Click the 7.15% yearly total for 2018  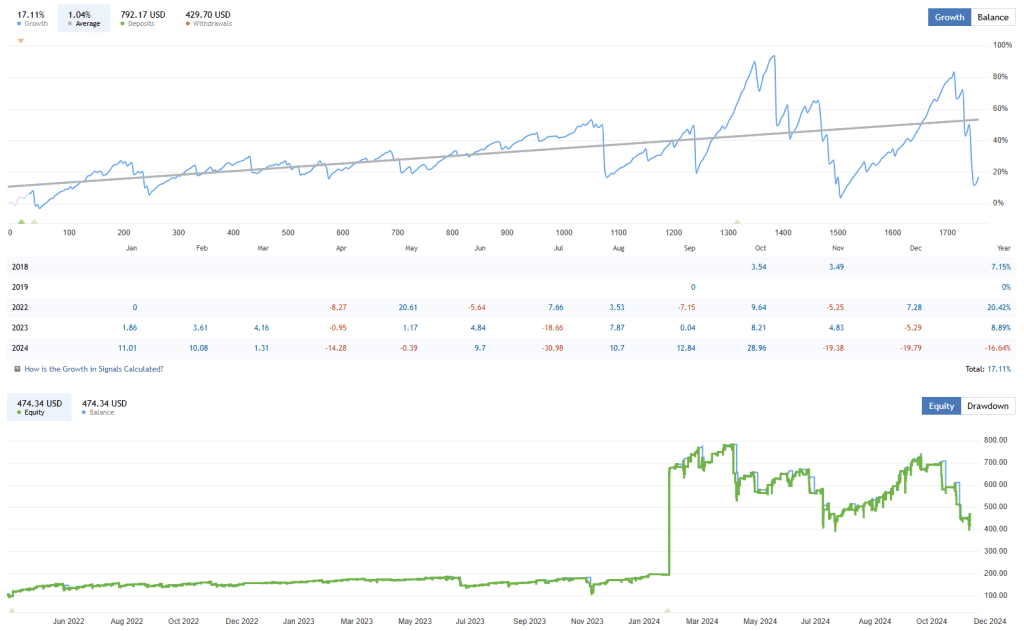(x=1001, y=266)
